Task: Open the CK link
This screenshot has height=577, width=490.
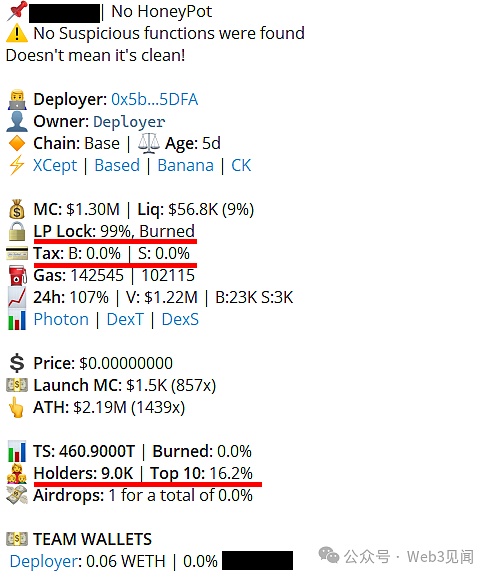Action: 241,165
